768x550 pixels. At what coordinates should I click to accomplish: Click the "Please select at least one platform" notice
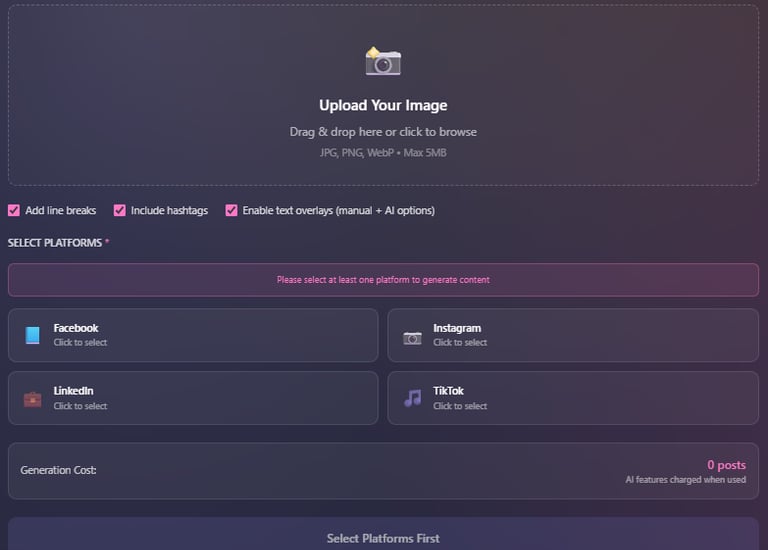coord(383,280)
